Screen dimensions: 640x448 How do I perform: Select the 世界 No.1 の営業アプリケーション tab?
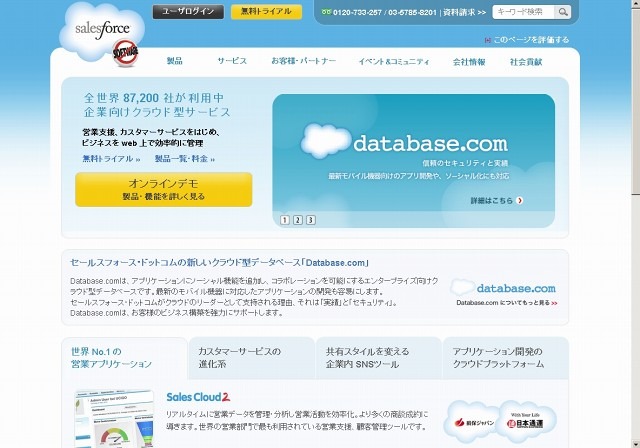click(124, 358)
